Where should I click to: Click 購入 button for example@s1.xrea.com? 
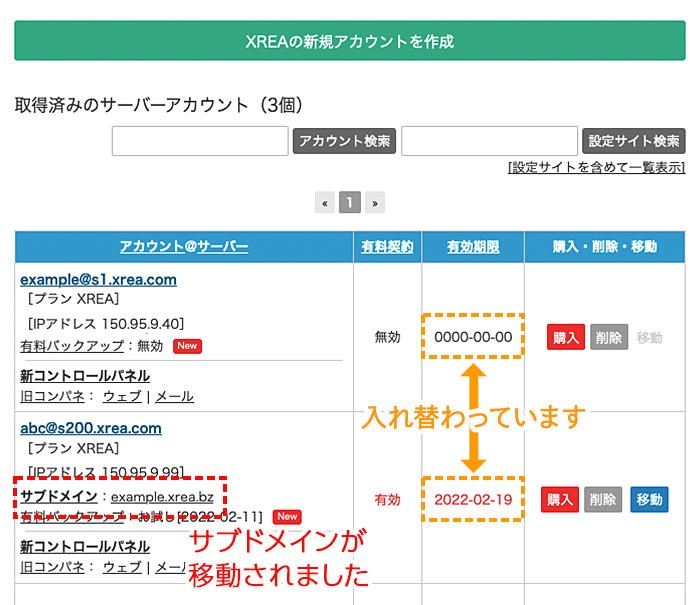coord(565,337)
